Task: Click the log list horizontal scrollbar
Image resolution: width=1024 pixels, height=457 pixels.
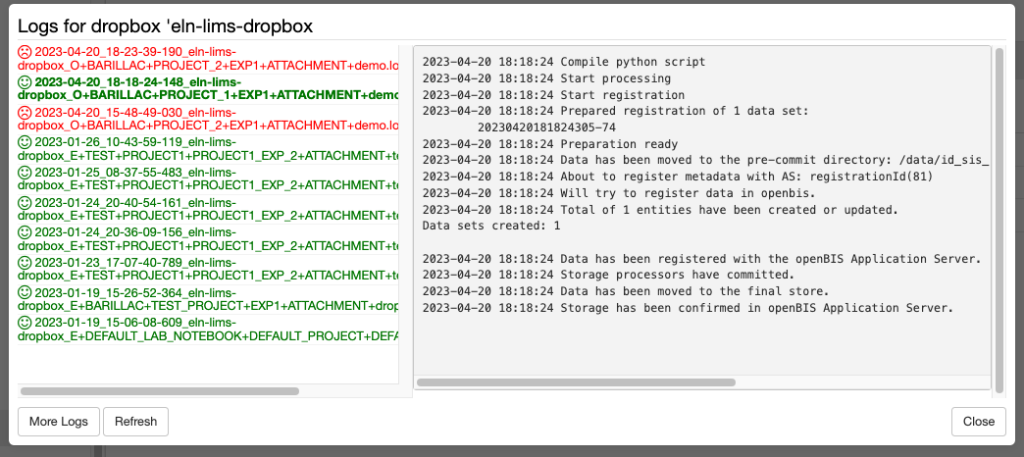Action: tap(159, 391)
